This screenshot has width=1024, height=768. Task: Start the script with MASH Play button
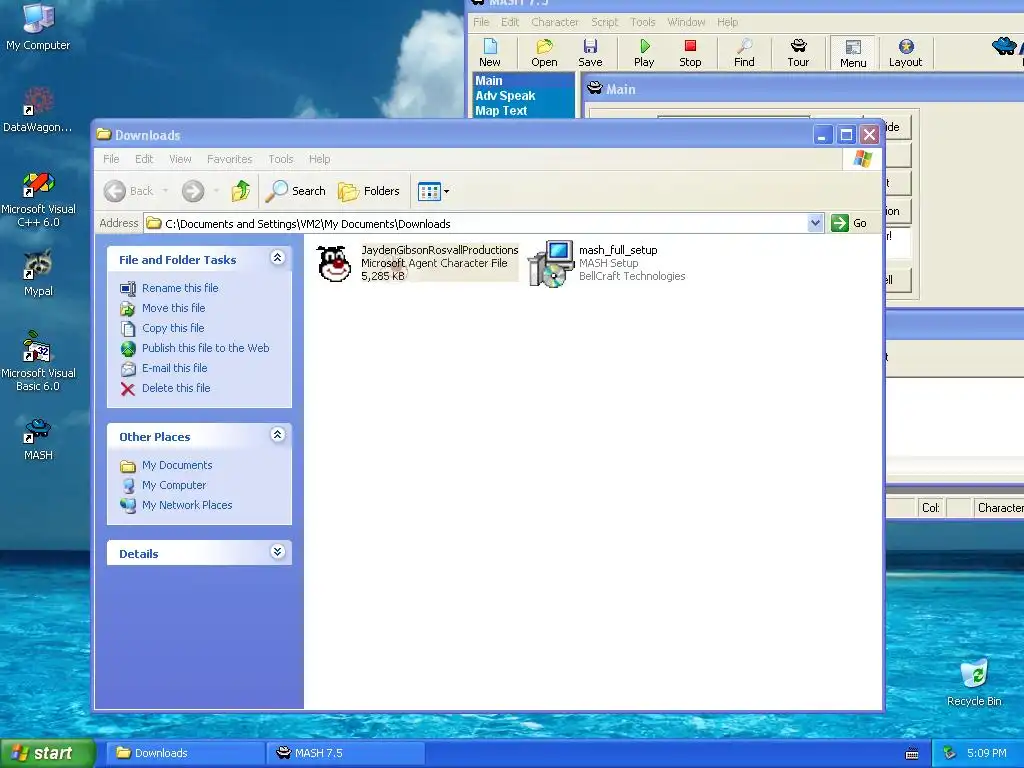(644, 53)
